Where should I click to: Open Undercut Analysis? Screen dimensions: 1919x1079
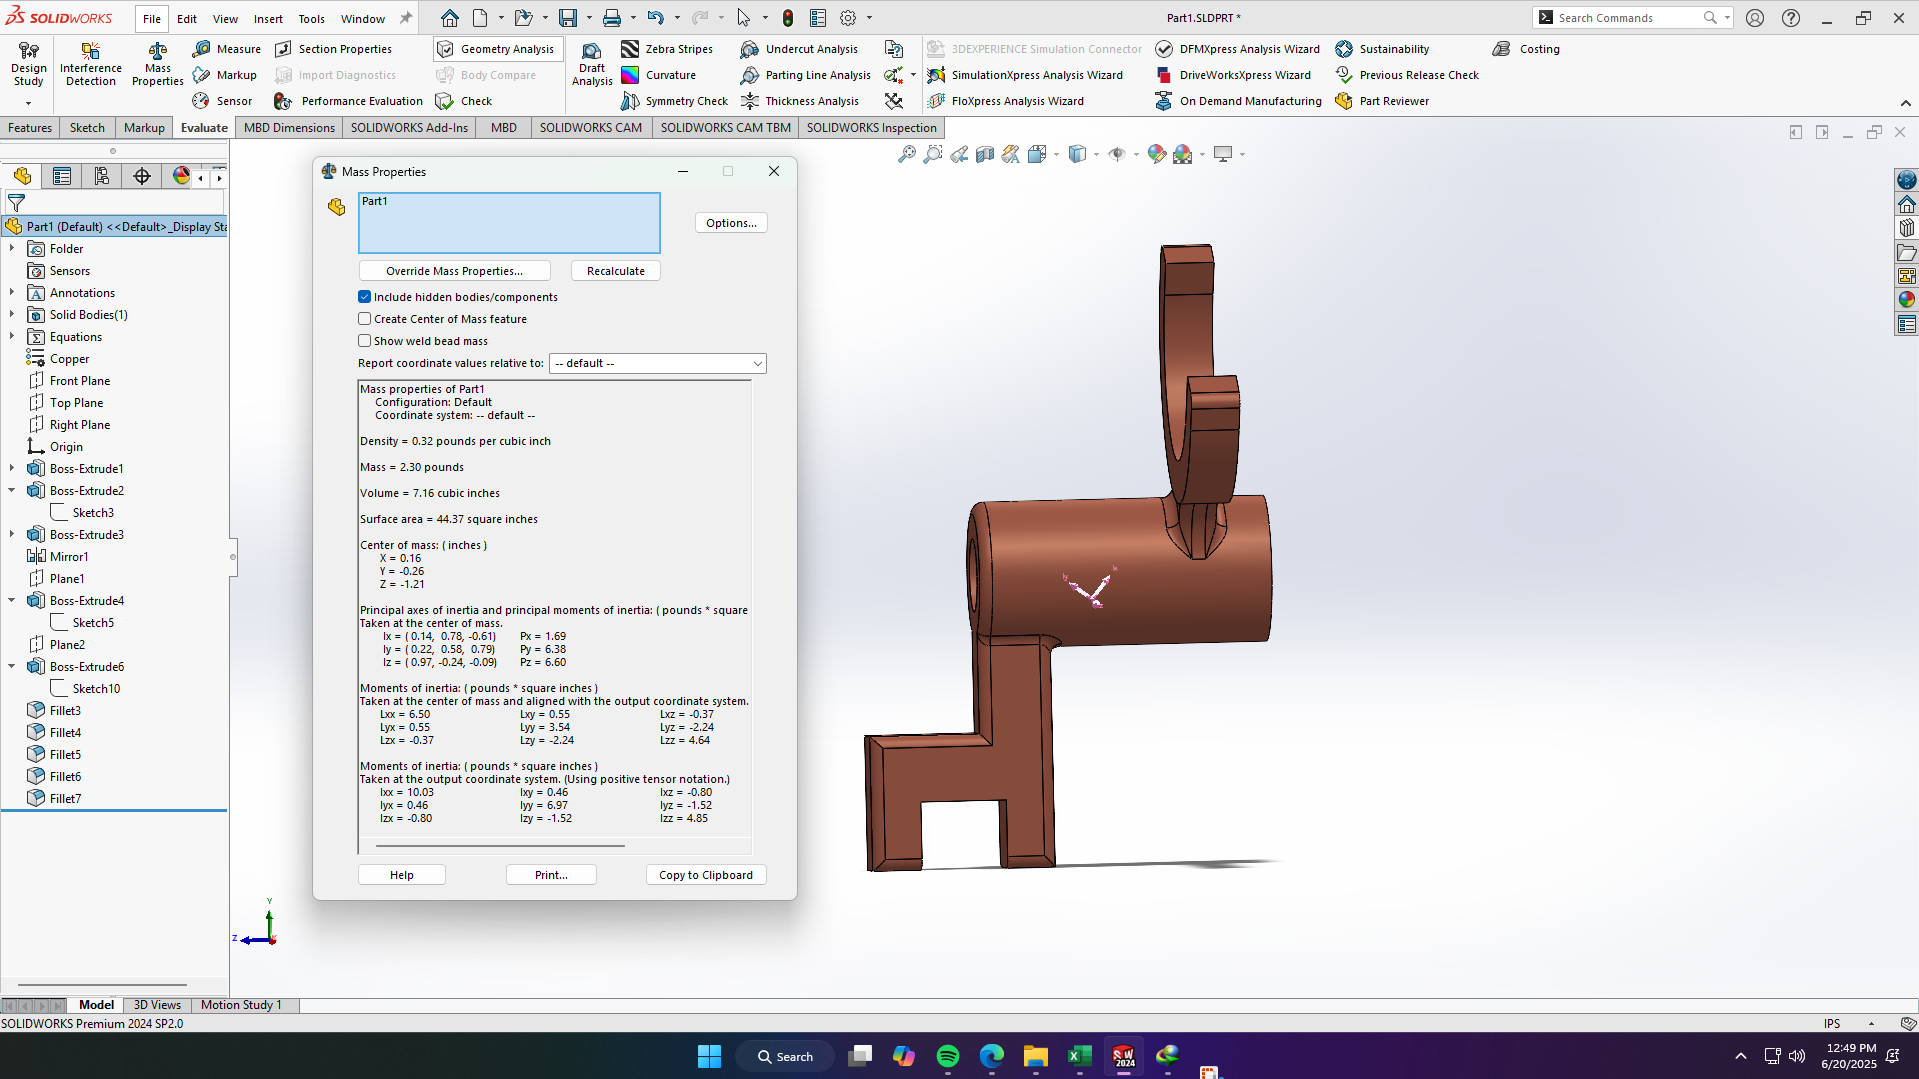point(799,49)
